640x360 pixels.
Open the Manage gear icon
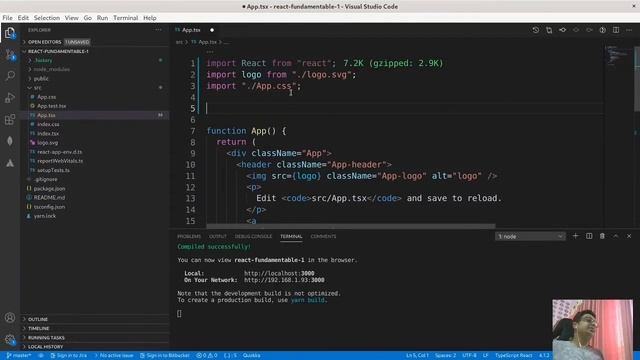(x=10, y=339)
